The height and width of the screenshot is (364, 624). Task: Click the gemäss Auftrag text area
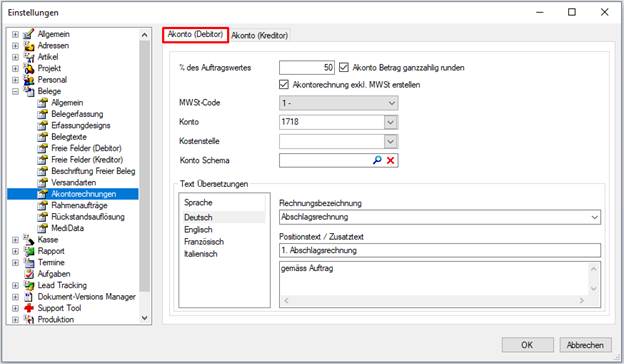[434, 278]
